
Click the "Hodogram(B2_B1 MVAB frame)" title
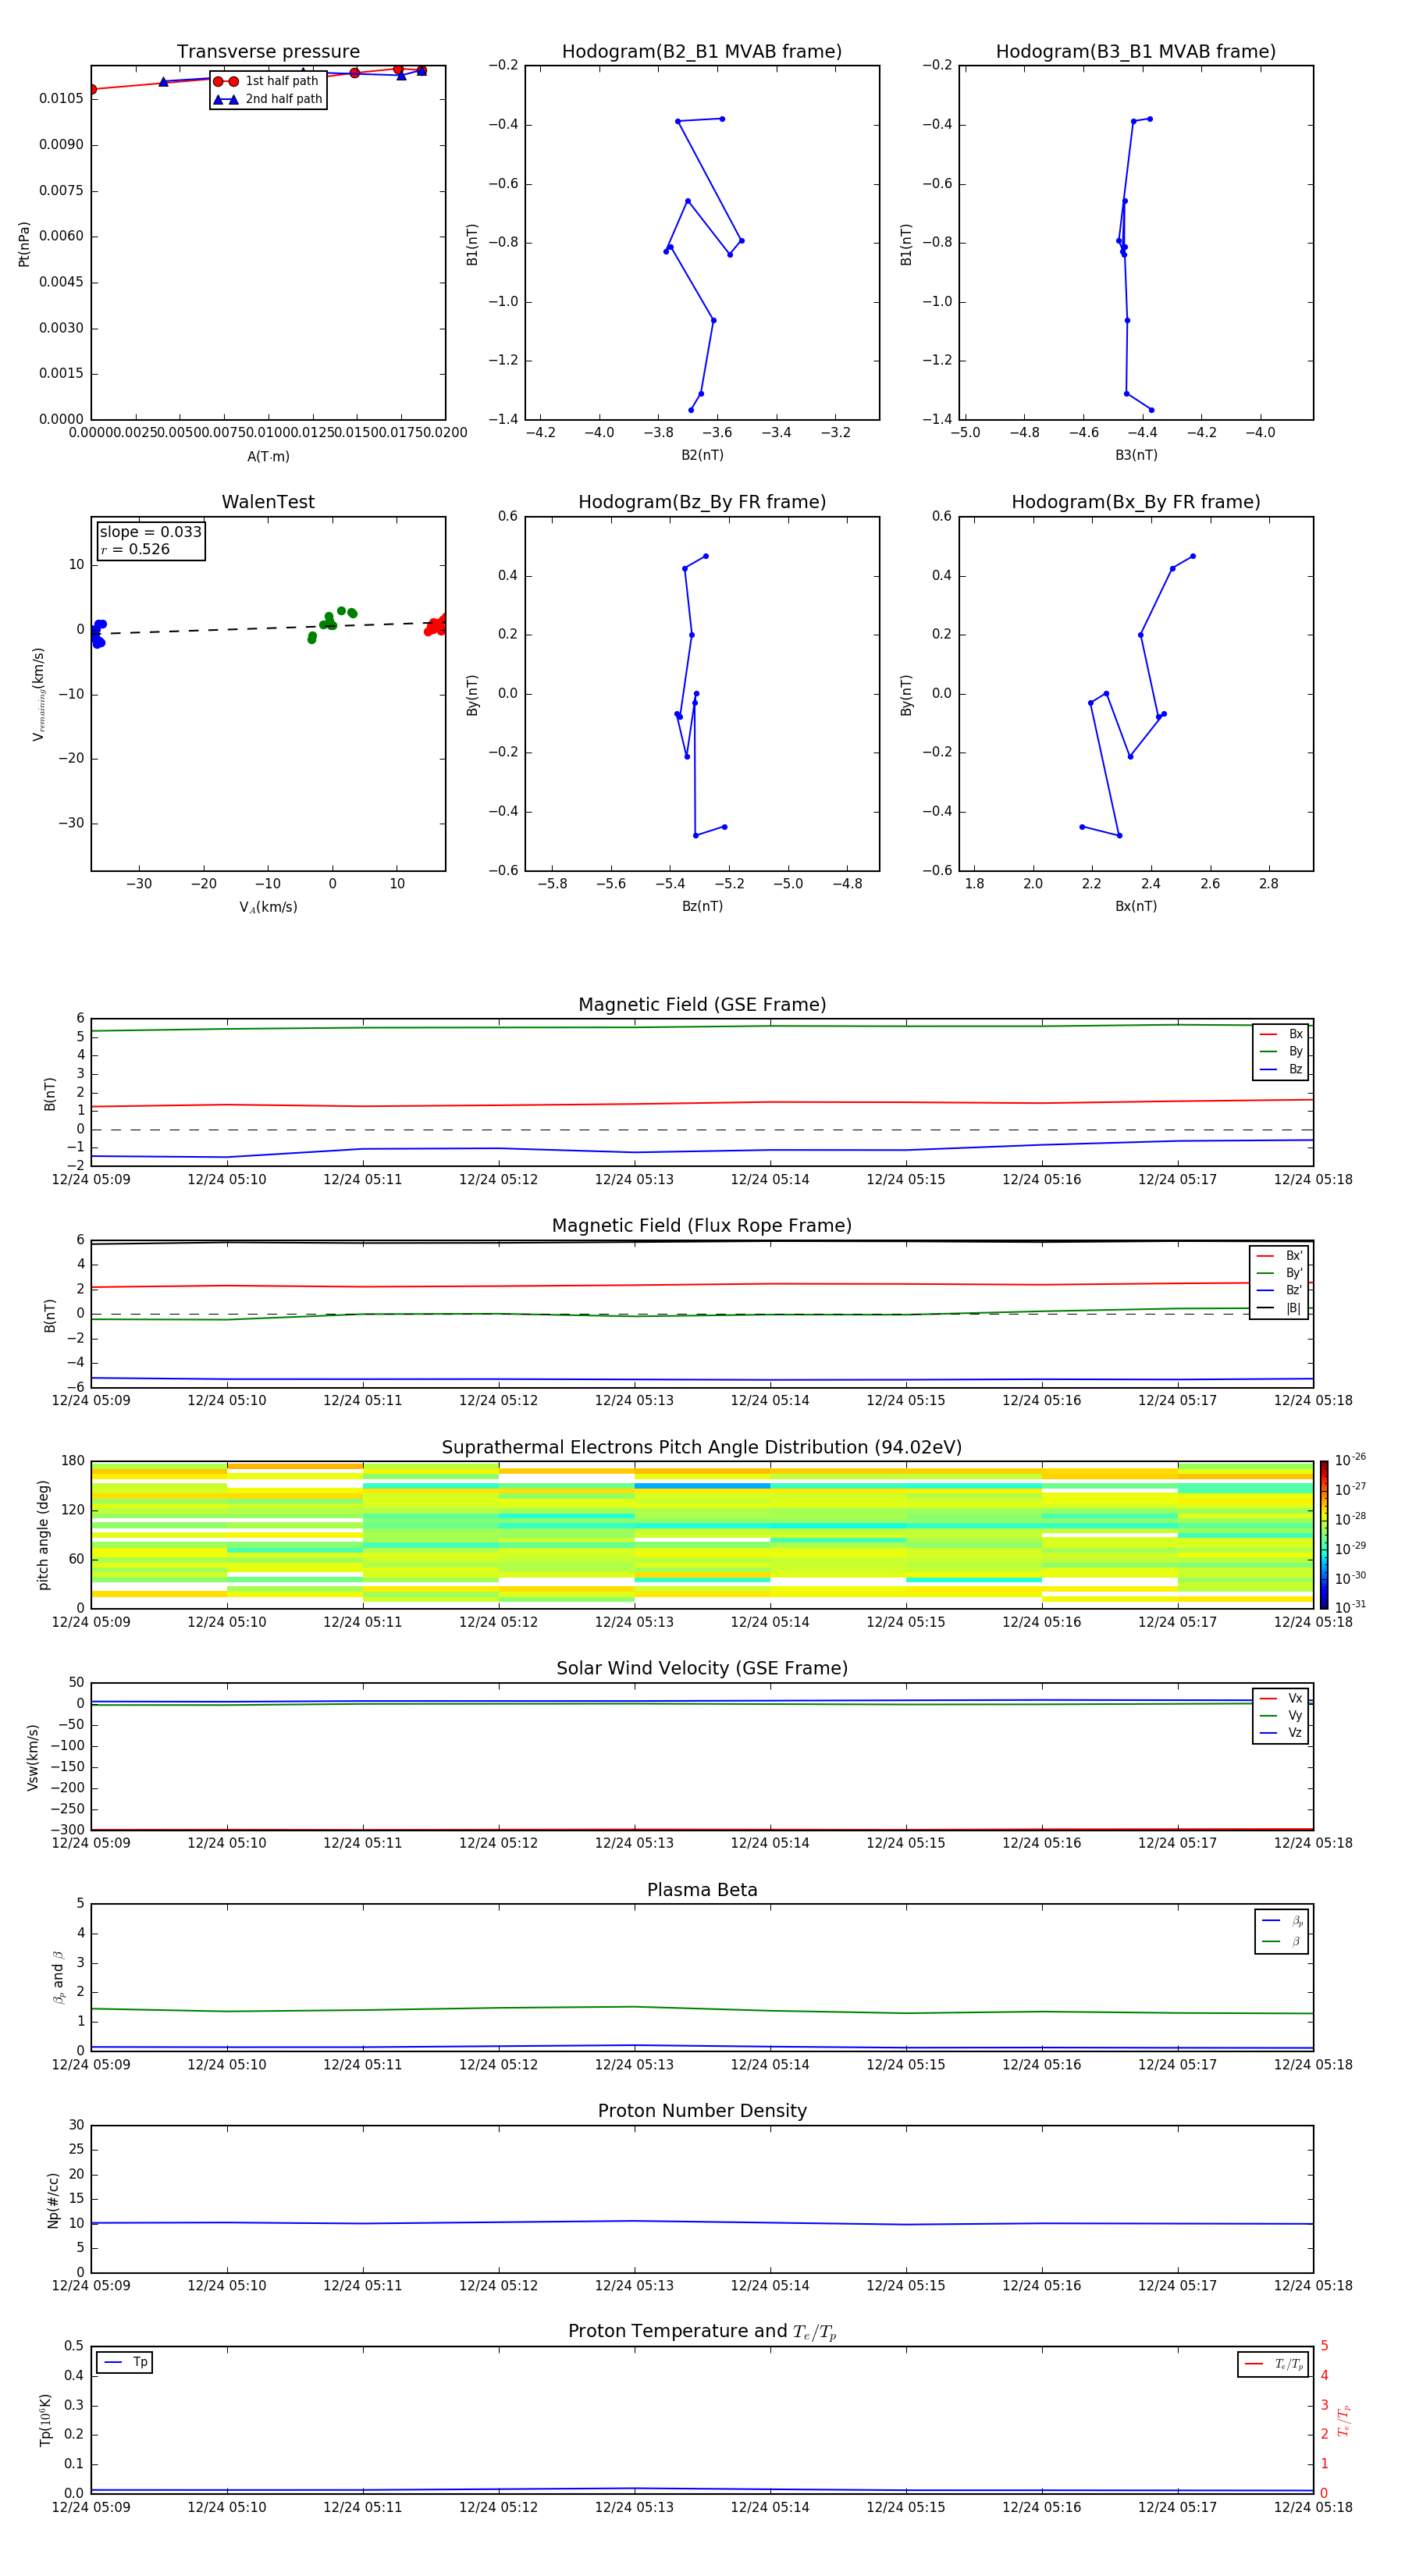tap(701, 52)
